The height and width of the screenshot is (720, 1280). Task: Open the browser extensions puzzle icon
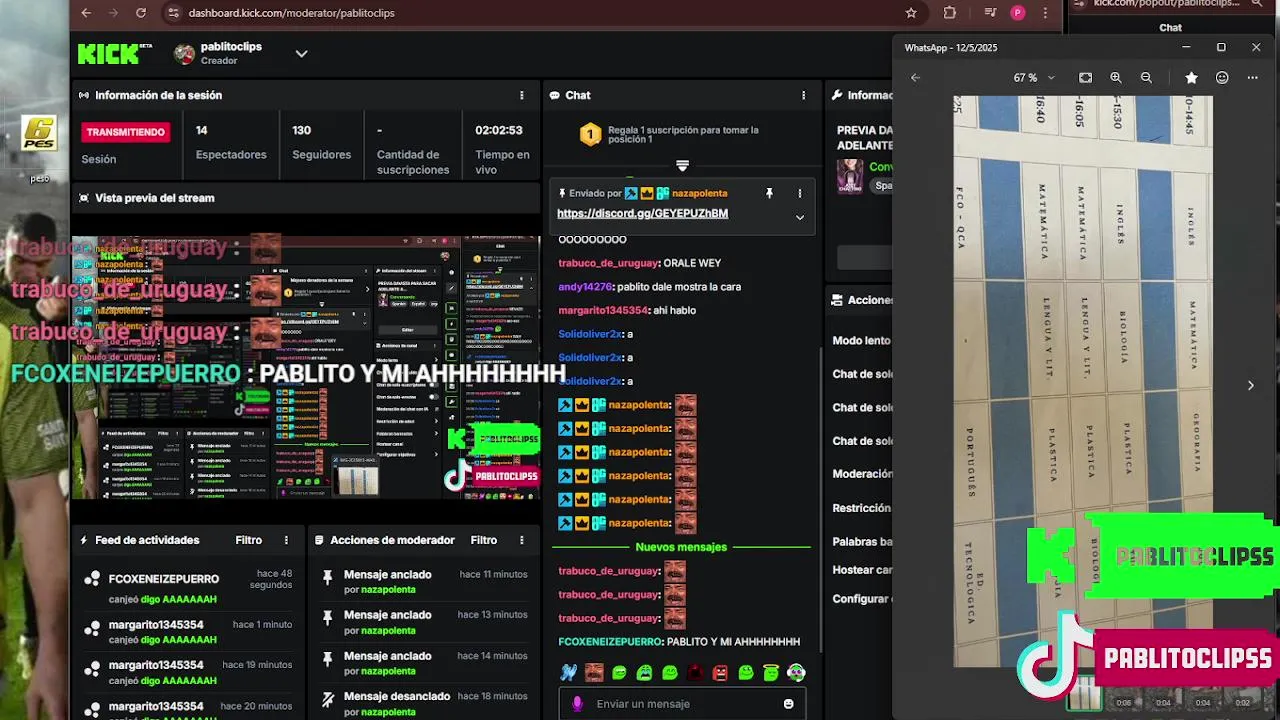949,13
